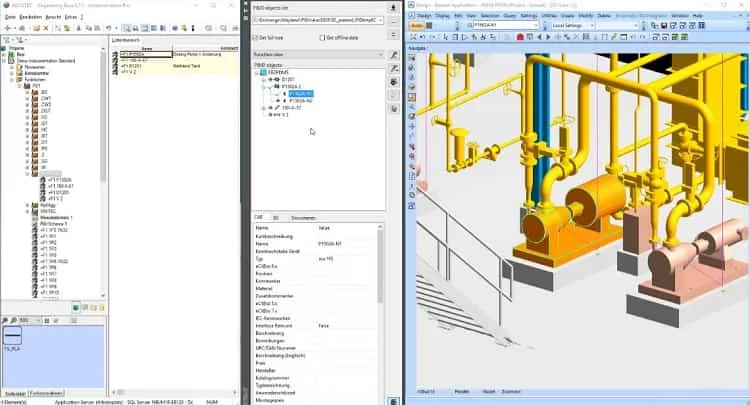750x405 pixels.
Task: Click the Hersteller property row
Action: [x=317, y=371]
